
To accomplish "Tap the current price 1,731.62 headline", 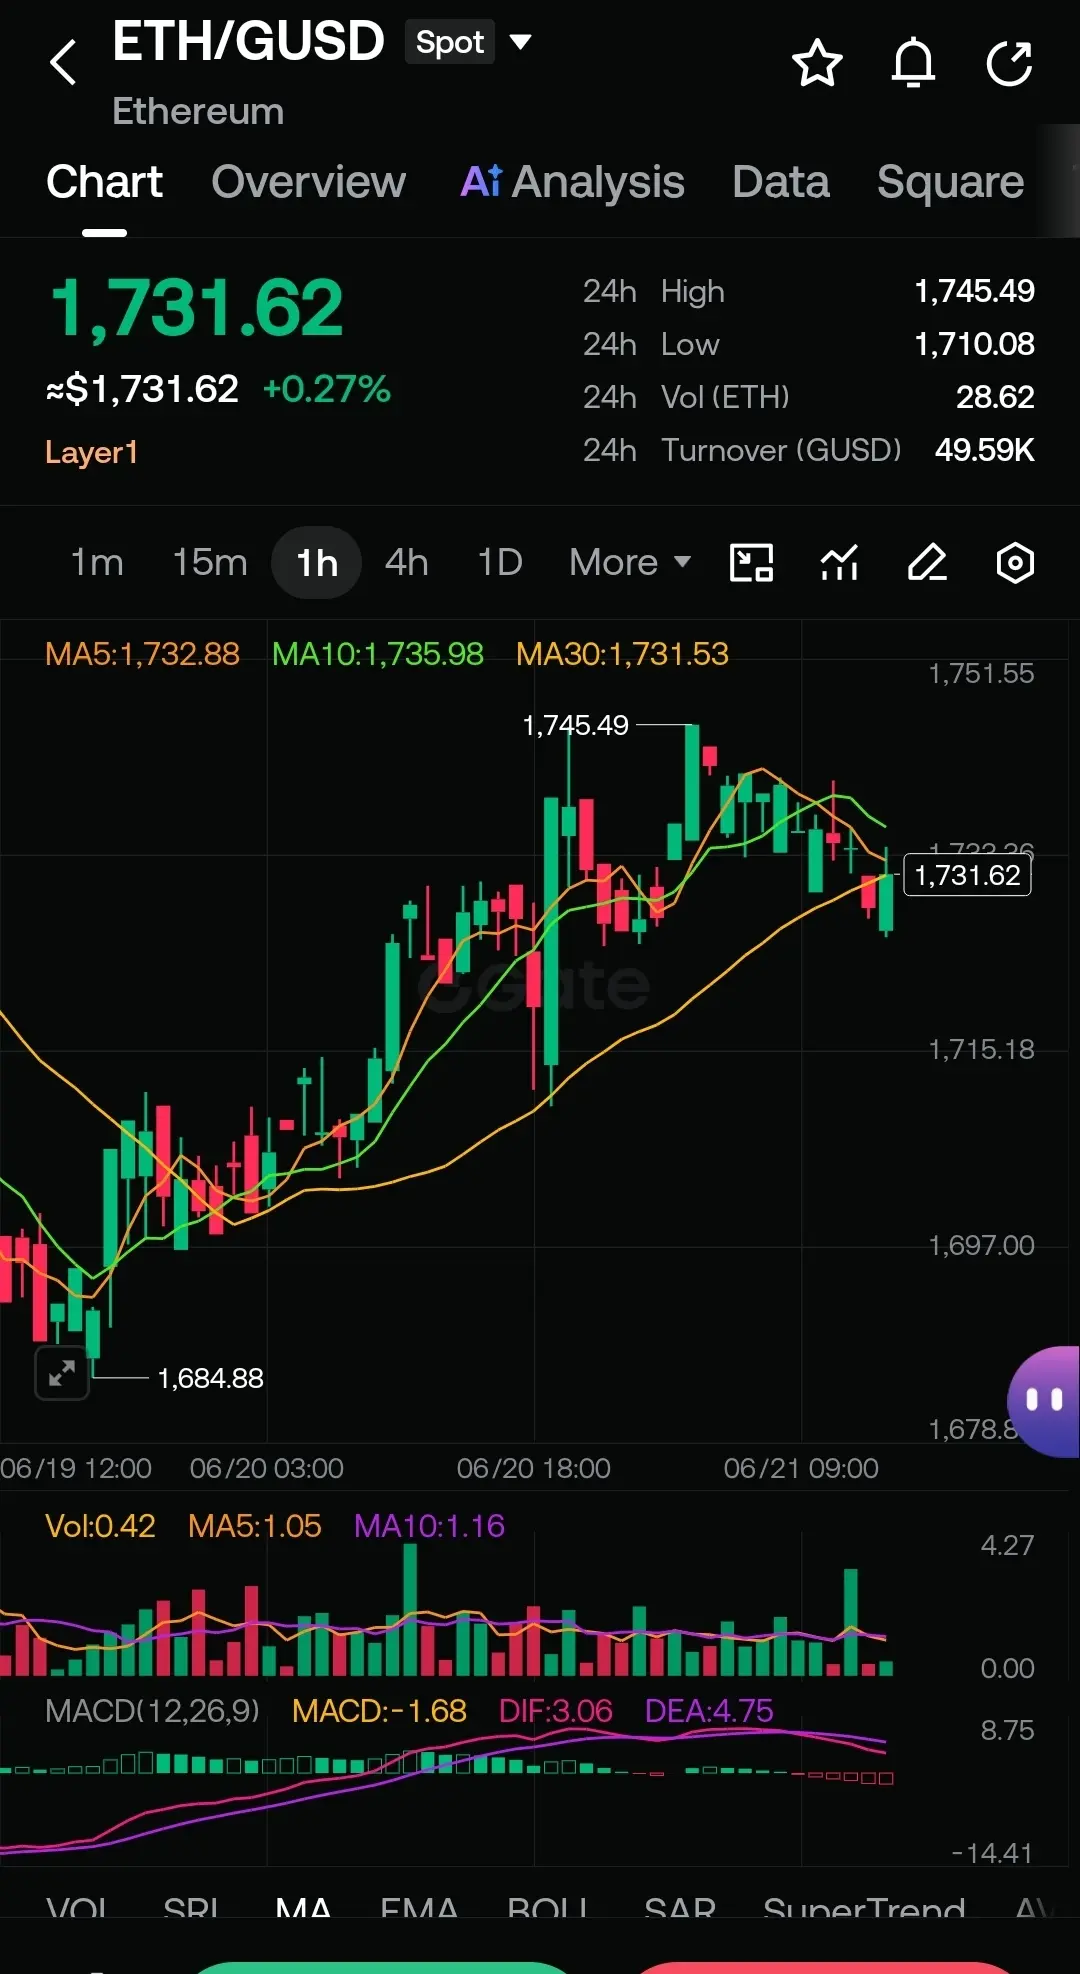I will [197, 308].
